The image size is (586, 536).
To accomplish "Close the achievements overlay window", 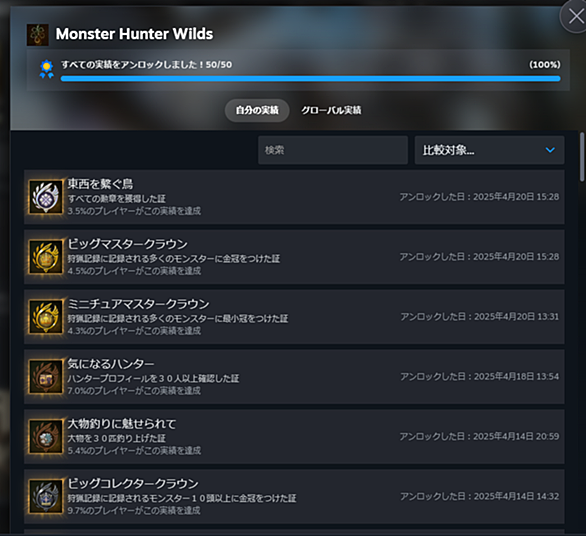I will [576, 16].
